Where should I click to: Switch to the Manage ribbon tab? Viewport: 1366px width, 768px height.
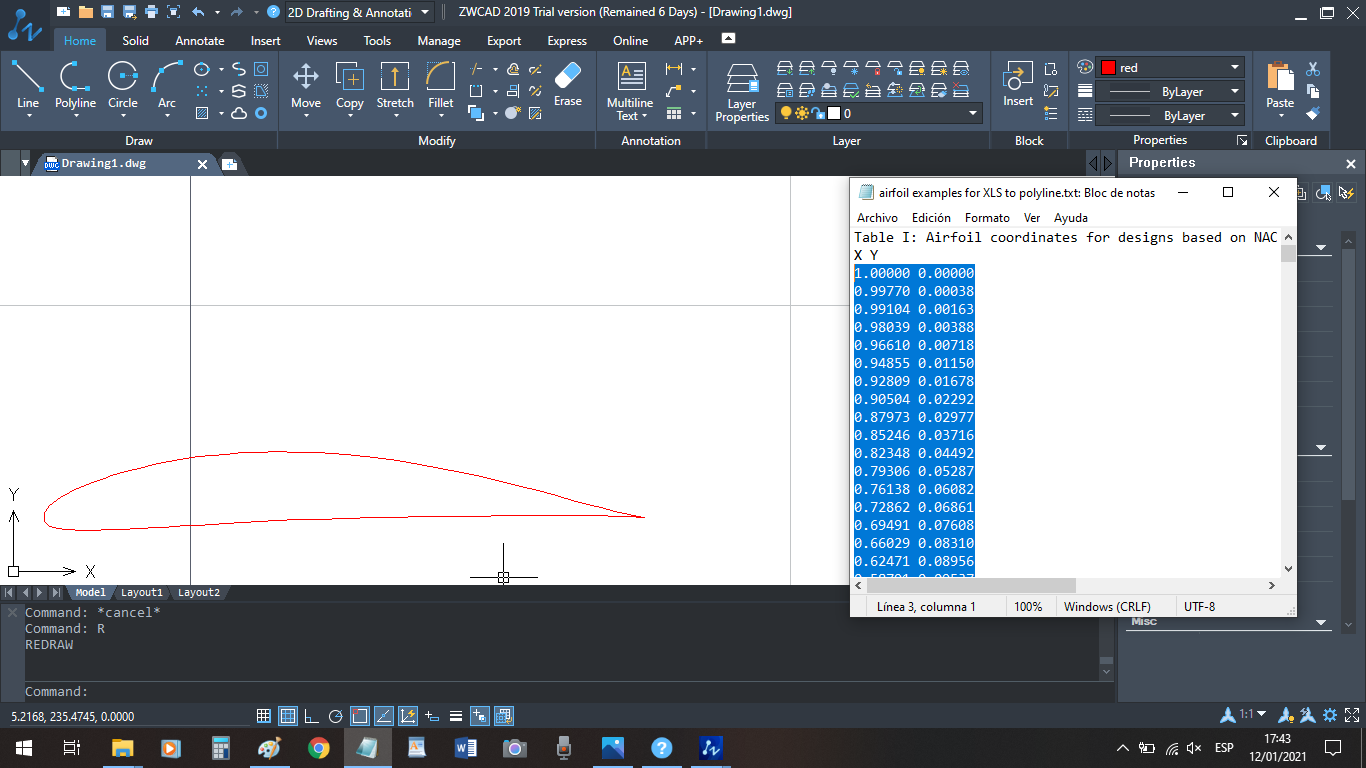tap(439, 41)
